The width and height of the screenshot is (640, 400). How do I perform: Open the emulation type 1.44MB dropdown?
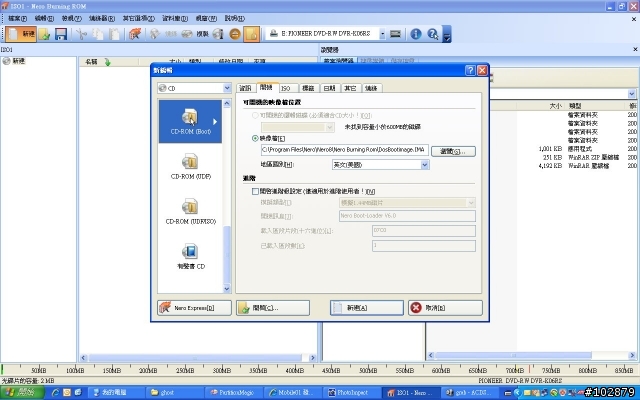(471, 202)
